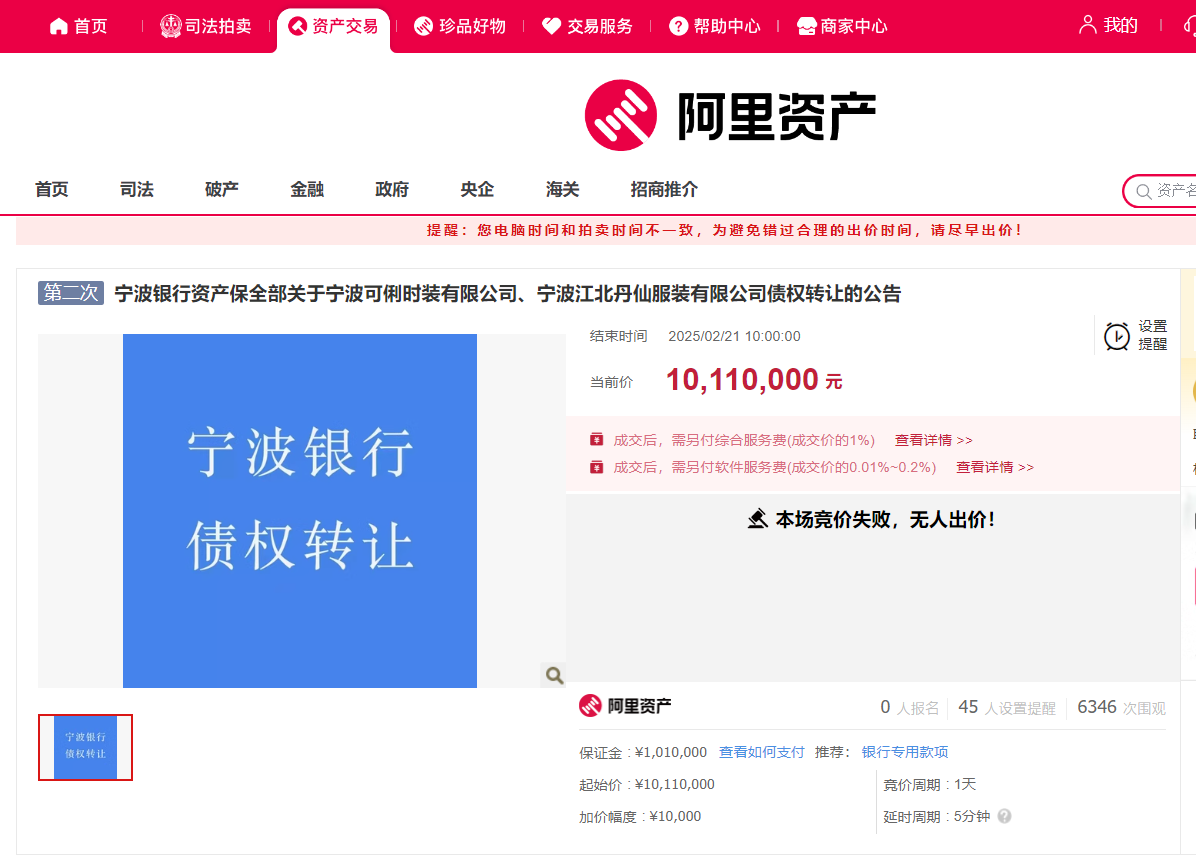
Task: Open the 珍品好物 tab
Action: (x=460, y=26)
